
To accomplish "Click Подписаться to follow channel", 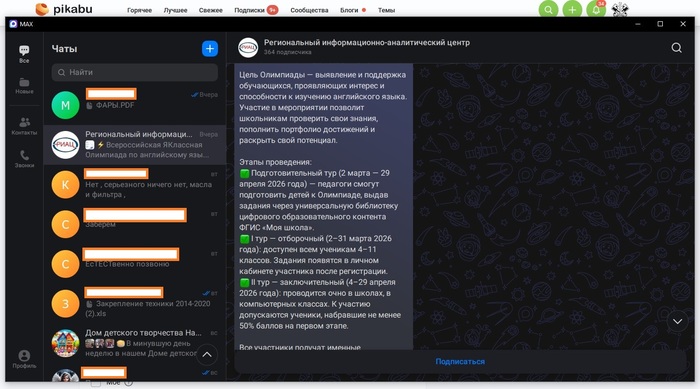I will [x=460, y=362].
